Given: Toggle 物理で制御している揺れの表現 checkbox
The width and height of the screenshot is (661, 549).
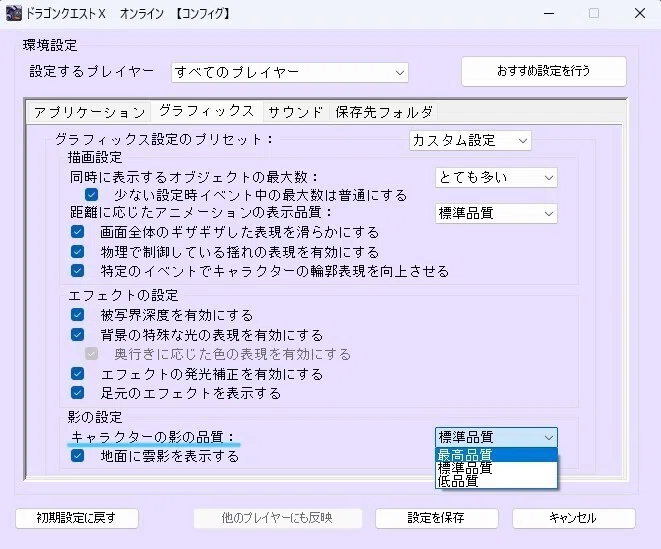Looking at the screenshot, I should pyautogui.click(x=78, y=252).
